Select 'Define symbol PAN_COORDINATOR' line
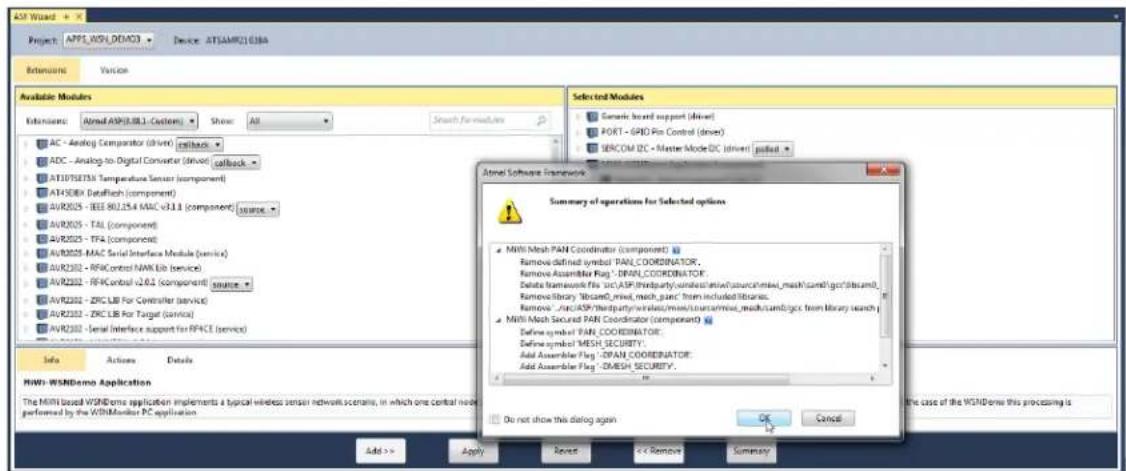 tap(590, 332)
